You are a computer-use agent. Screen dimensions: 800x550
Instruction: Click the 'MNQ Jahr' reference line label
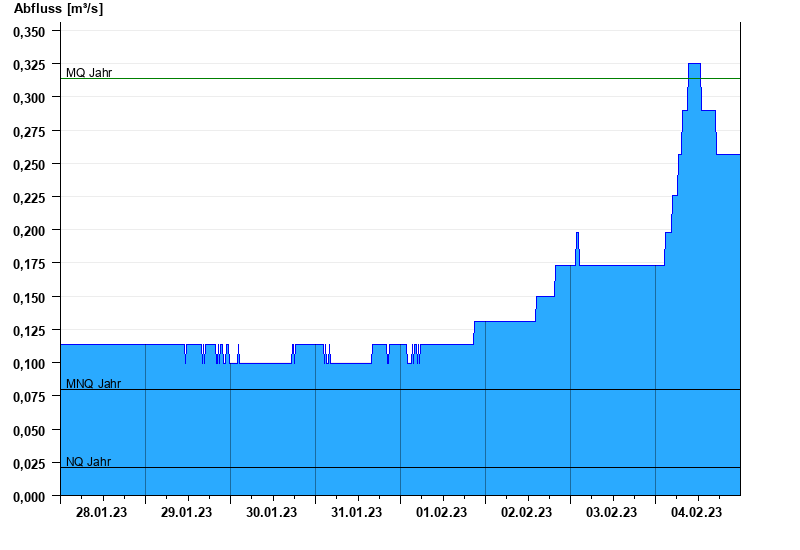pyautogui.click(x=93, y=384)
